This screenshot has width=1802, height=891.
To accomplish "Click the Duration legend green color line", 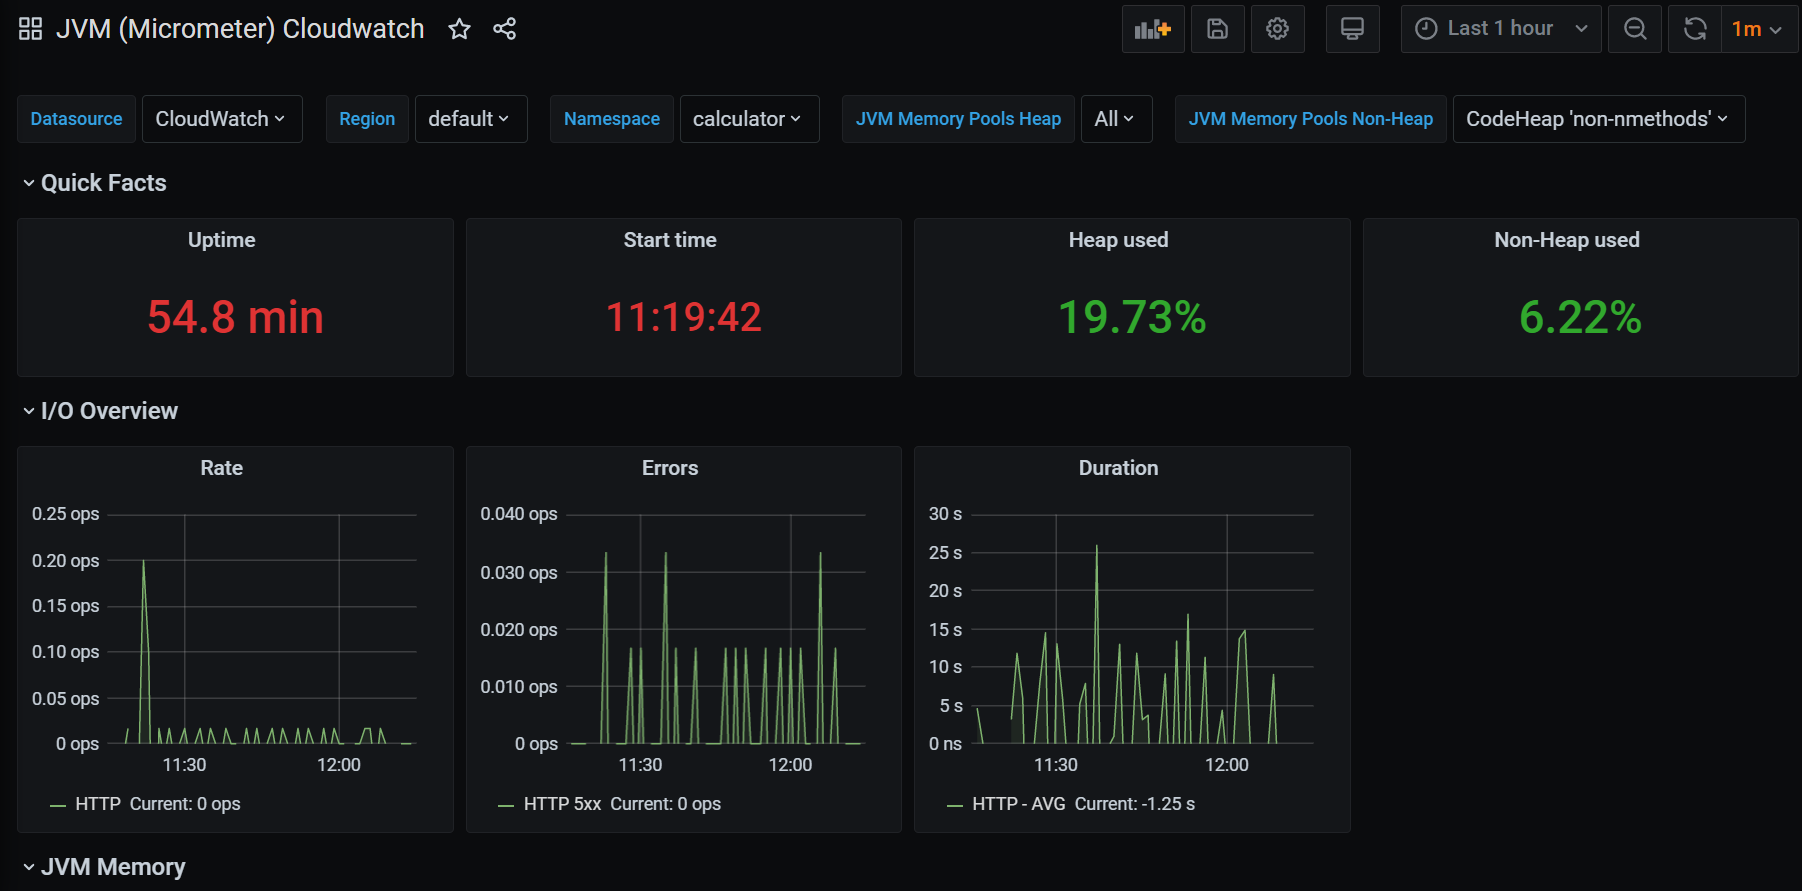I will tap(955, 805).
